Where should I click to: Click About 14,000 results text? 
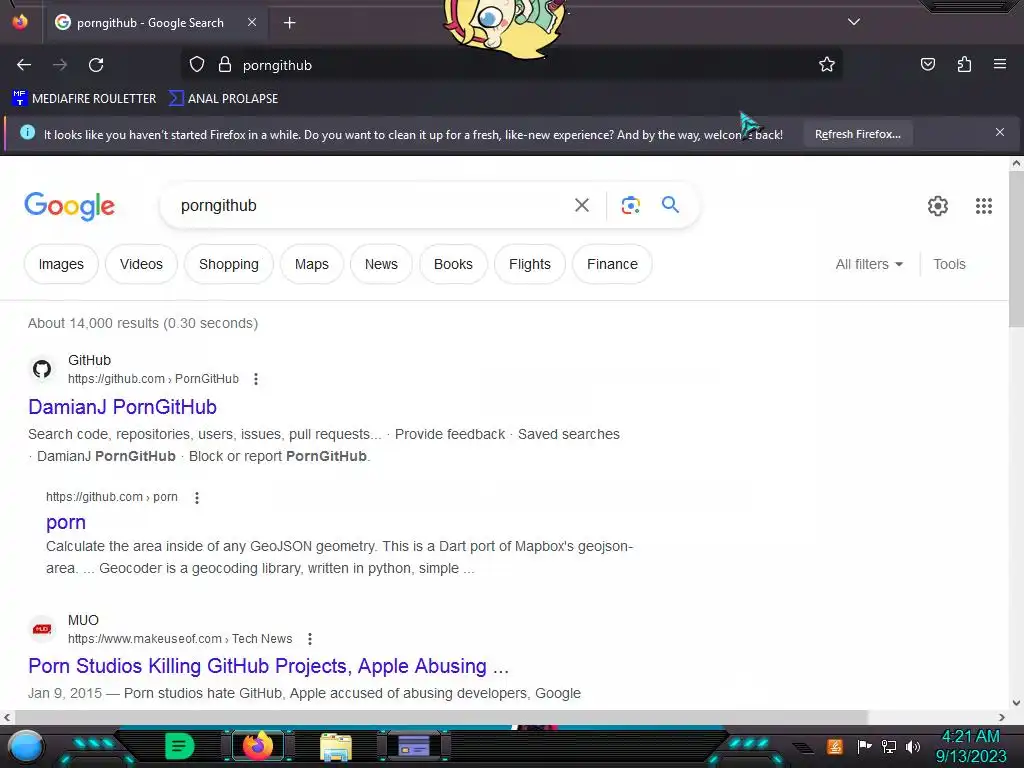(143, 323)
